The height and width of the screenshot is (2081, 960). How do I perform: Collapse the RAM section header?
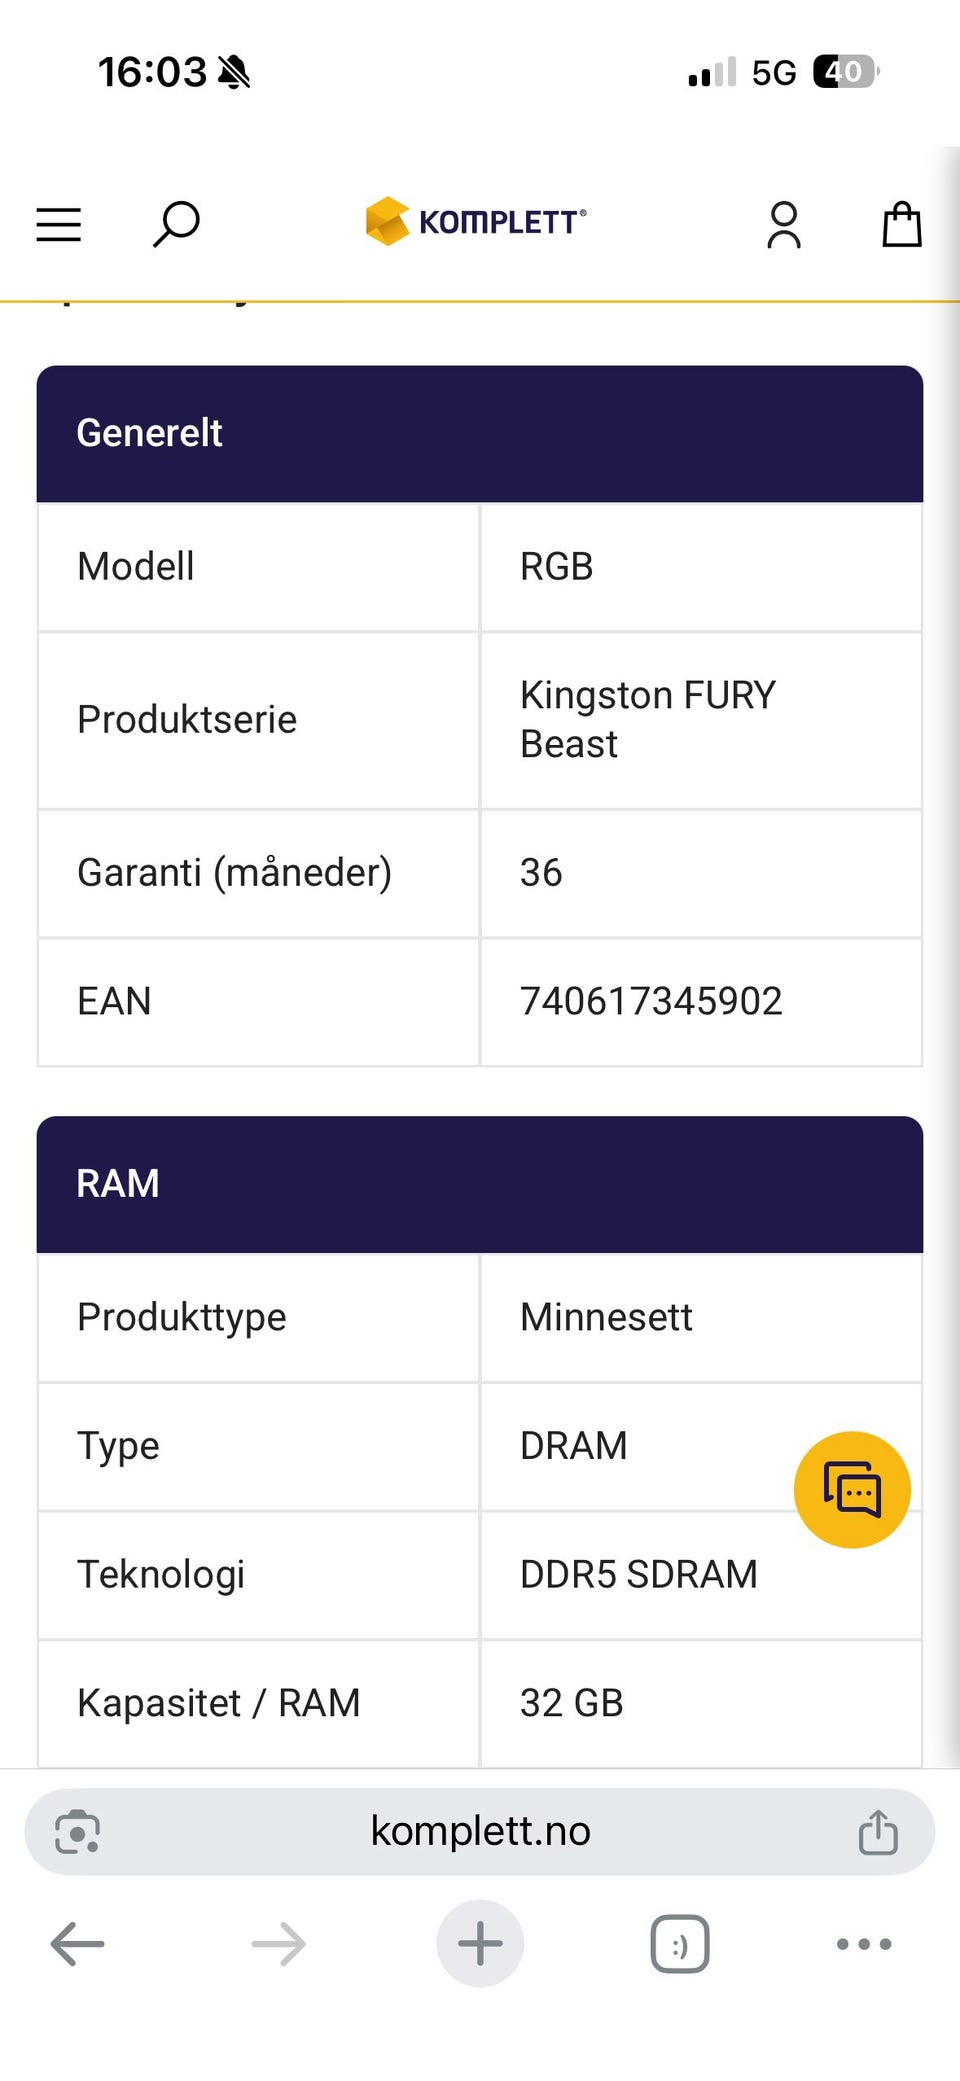[x=480, y=1184]
